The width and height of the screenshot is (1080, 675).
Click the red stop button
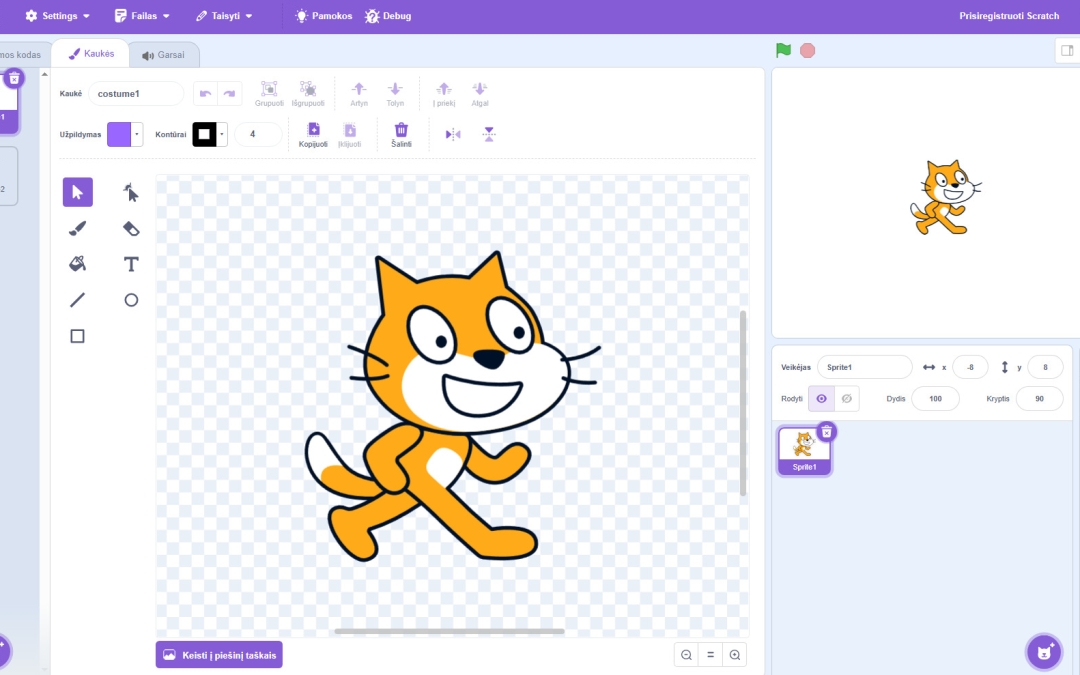pos(807,50)
